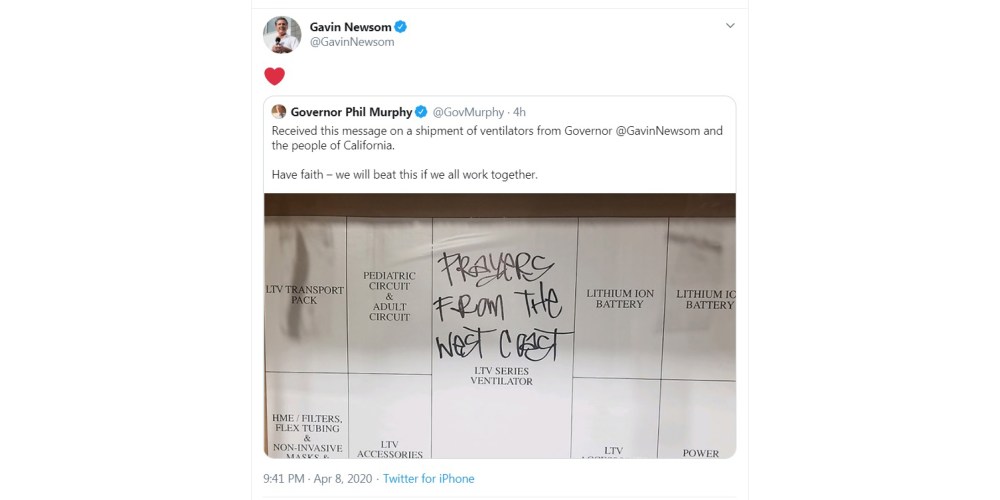Click Governor Phil Murphy's small avatar
This screenshot has width=1000, height=500.
pyautogui.click(x=279, y=112)
